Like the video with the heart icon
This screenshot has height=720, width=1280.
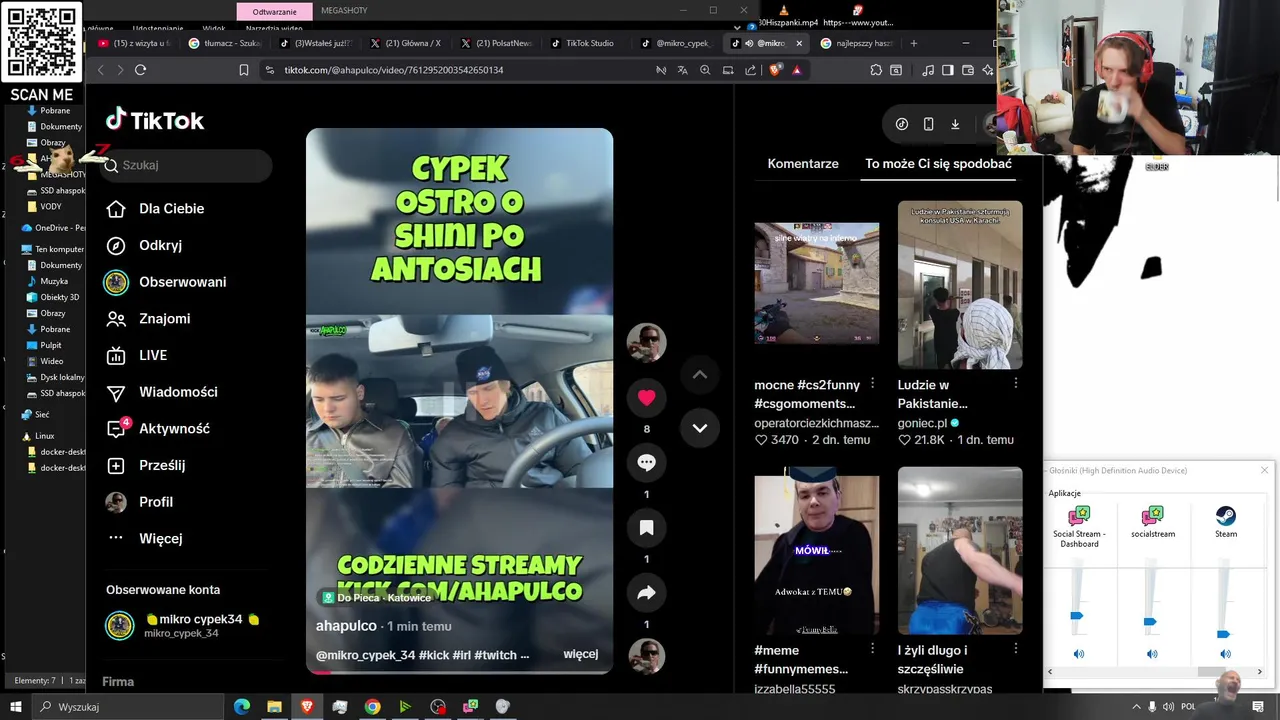click(x=646, y=398)
